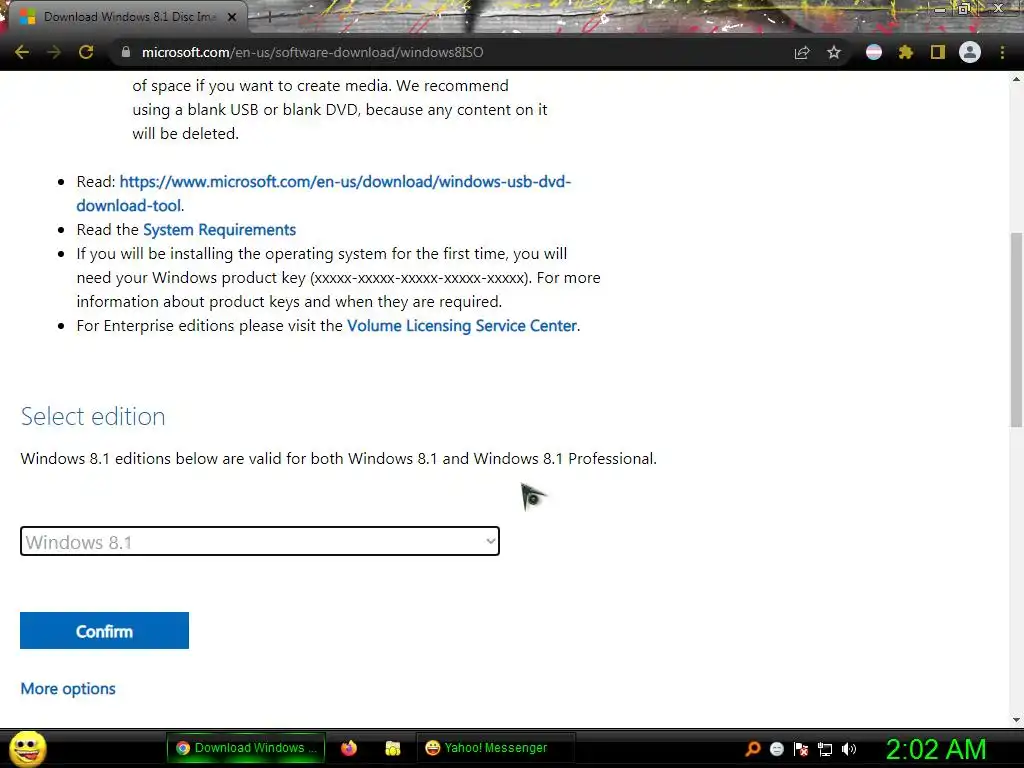Select the Download Windows 8.1 Disc Image tab
Image resolution: width=1024 pixels, height=768 pixels.
(x=127, y=17)
